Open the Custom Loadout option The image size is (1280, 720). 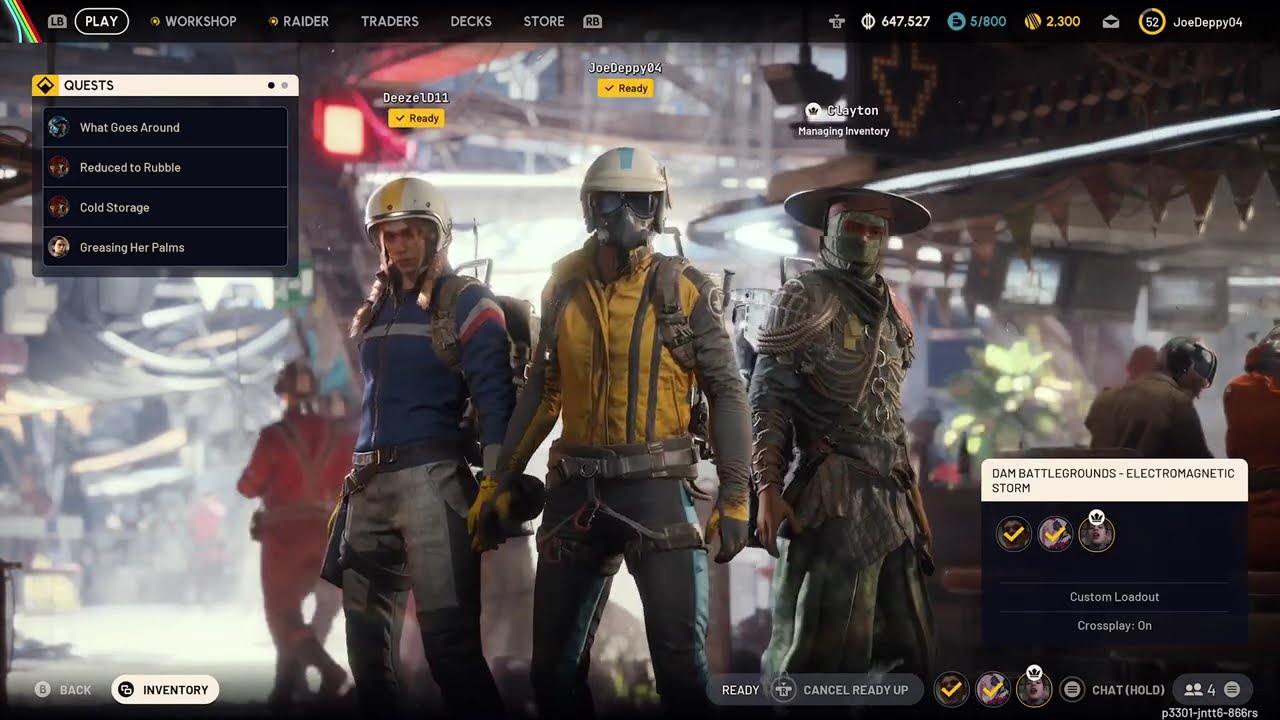[x=1114, y=597]
